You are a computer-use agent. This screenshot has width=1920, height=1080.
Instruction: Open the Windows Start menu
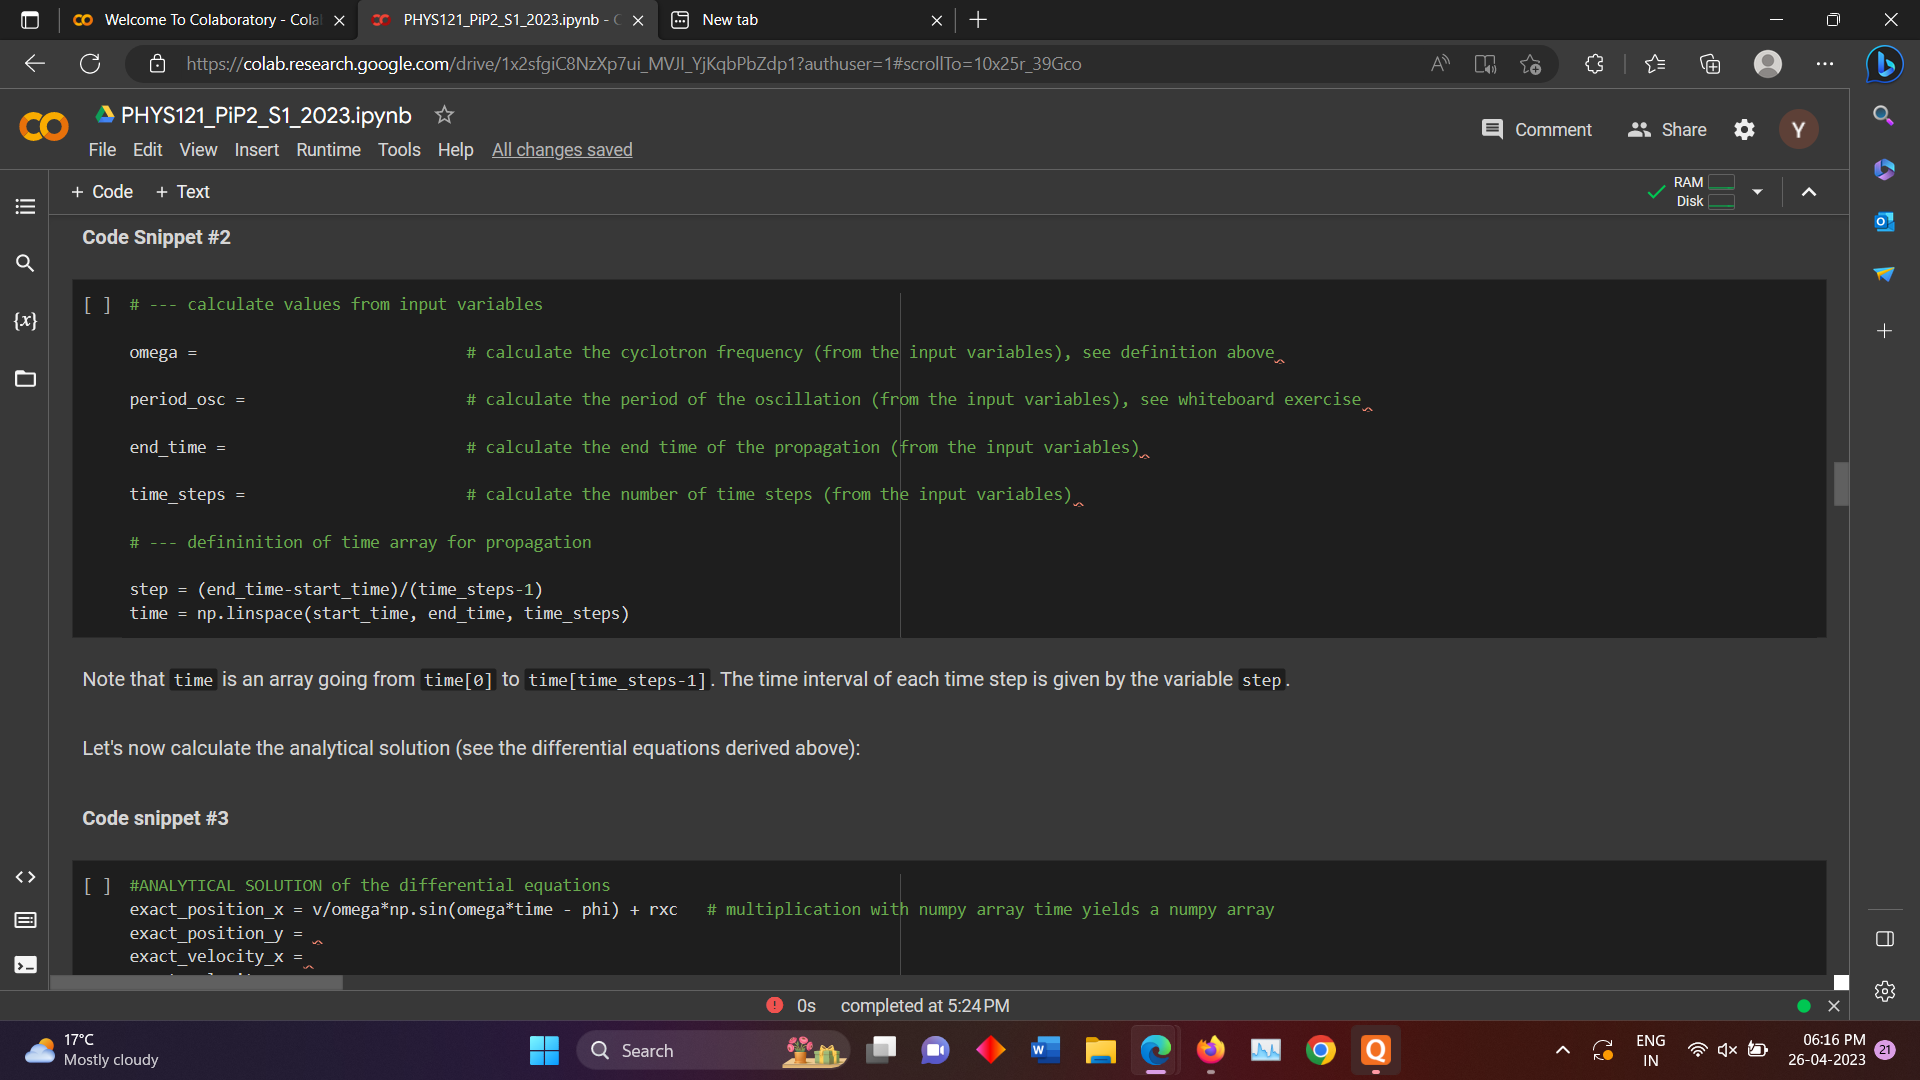(544, 1050)
